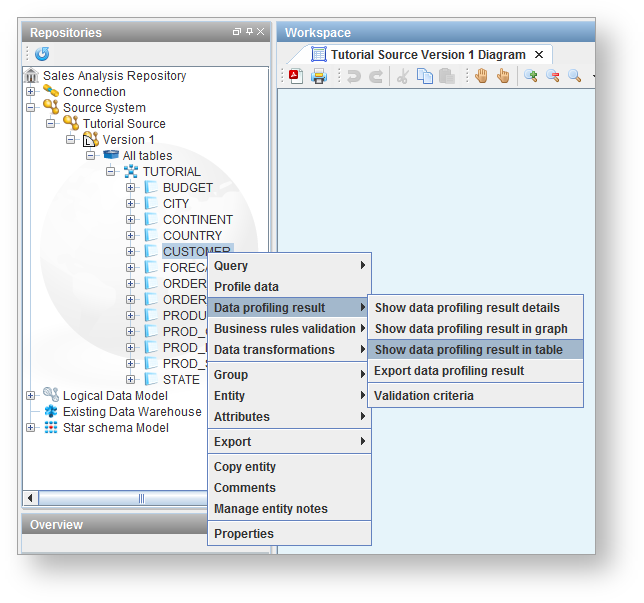The height and width of the screenshot is (603, 644).
Task: Click the cut scissors icon
Action: coord(402,76)
